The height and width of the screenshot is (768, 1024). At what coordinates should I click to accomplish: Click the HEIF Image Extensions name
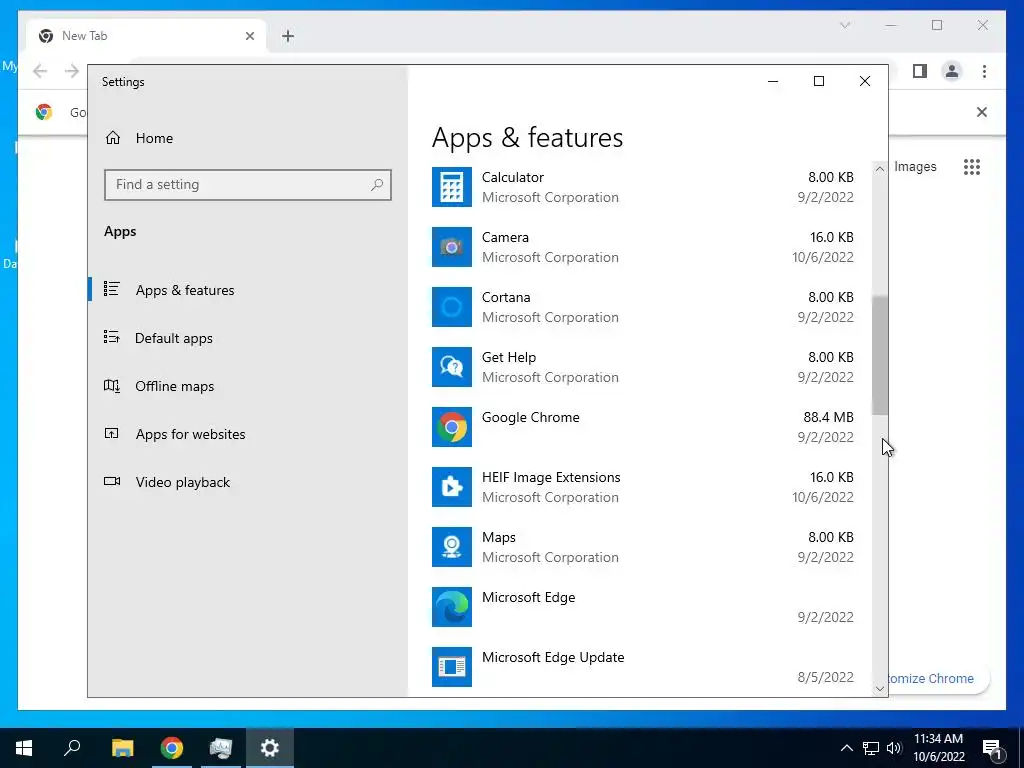point(551,477)
